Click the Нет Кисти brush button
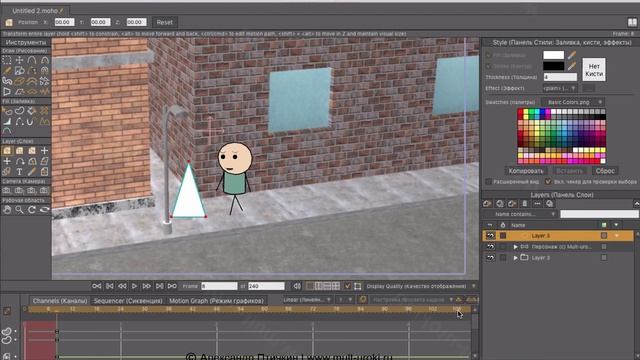Viewport: 640px width, 360px height. point(594,69)
